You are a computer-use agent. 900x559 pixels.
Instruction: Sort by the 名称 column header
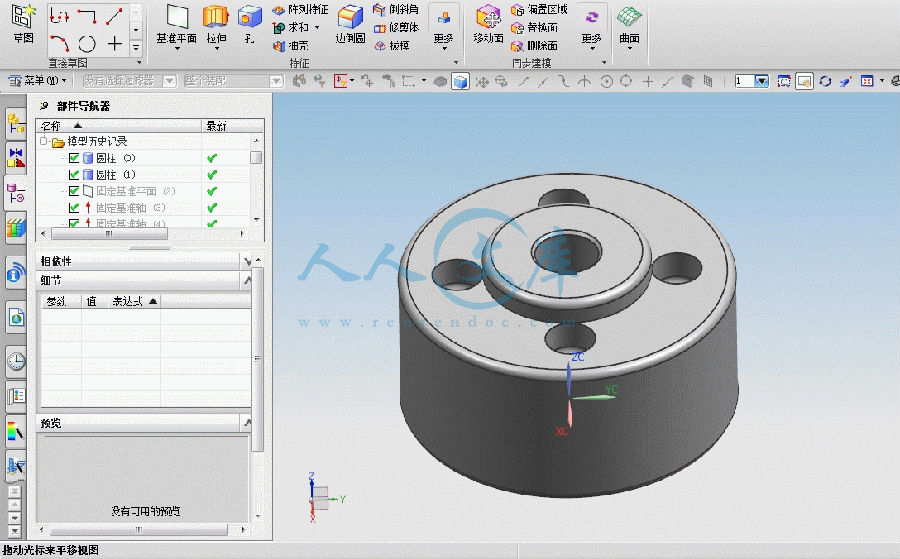tap(119, 126)
